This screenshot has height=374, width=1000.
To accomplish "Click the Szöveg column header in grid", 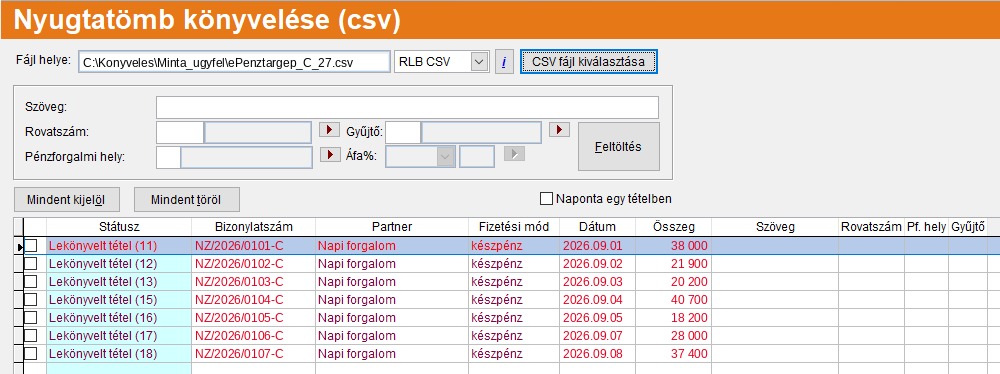I will [775, 227].
